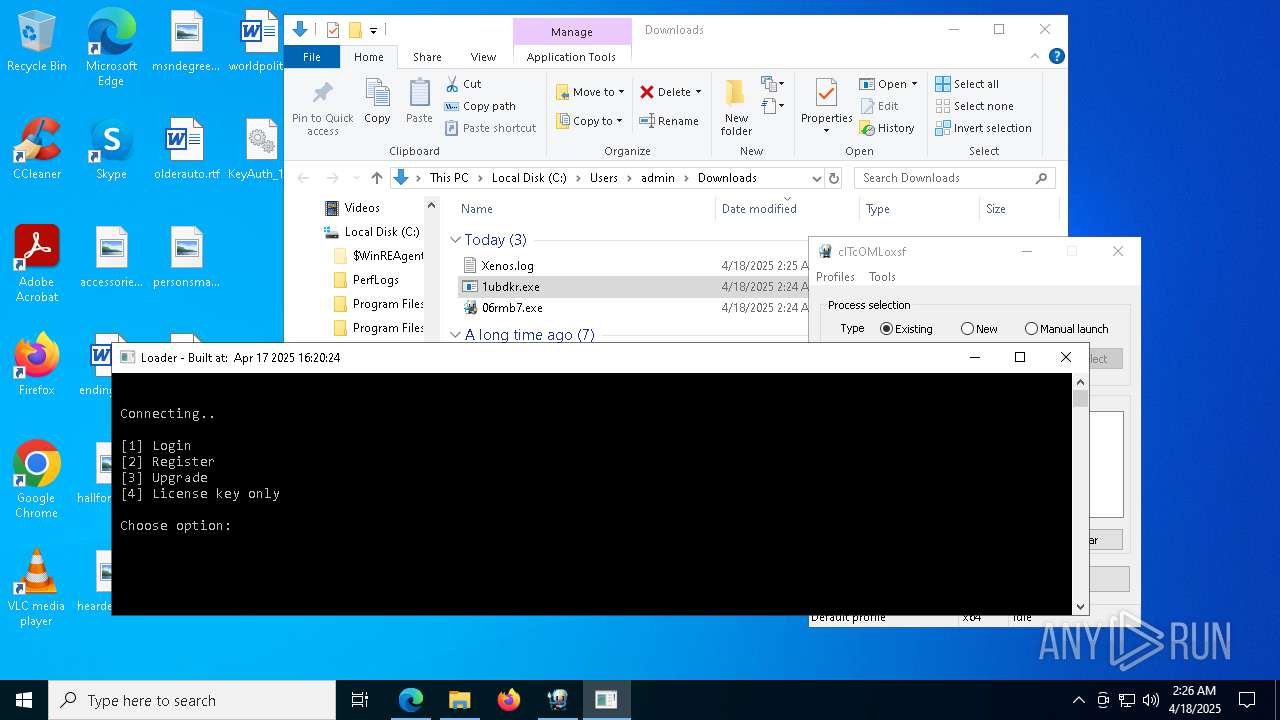
Task: Click Edit in the Open group
Action: [x=879, y=106]
